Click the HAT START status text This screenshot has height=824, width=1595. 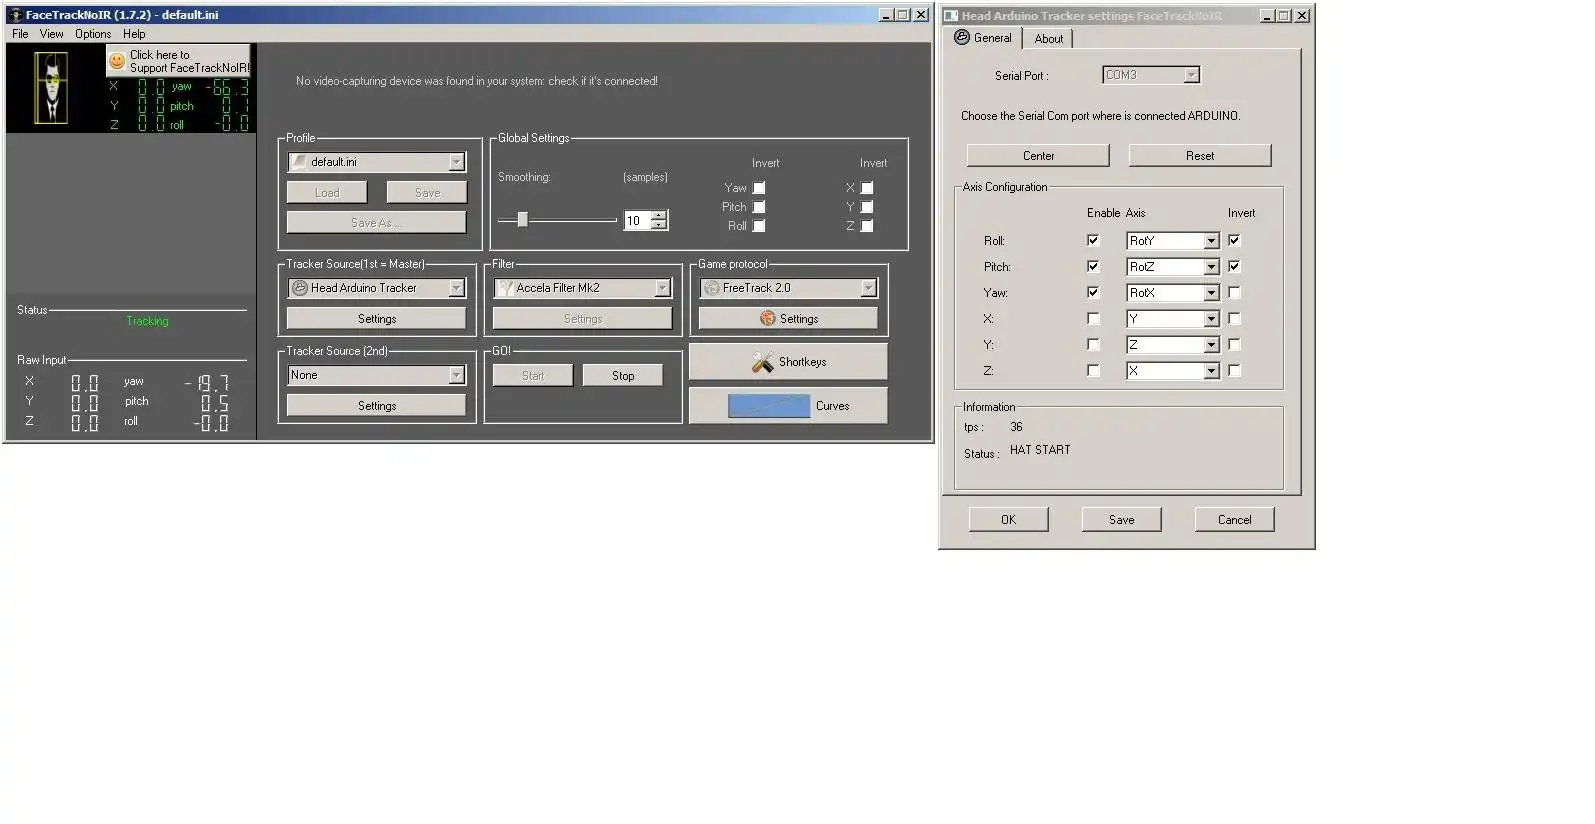pos(1040,450)
